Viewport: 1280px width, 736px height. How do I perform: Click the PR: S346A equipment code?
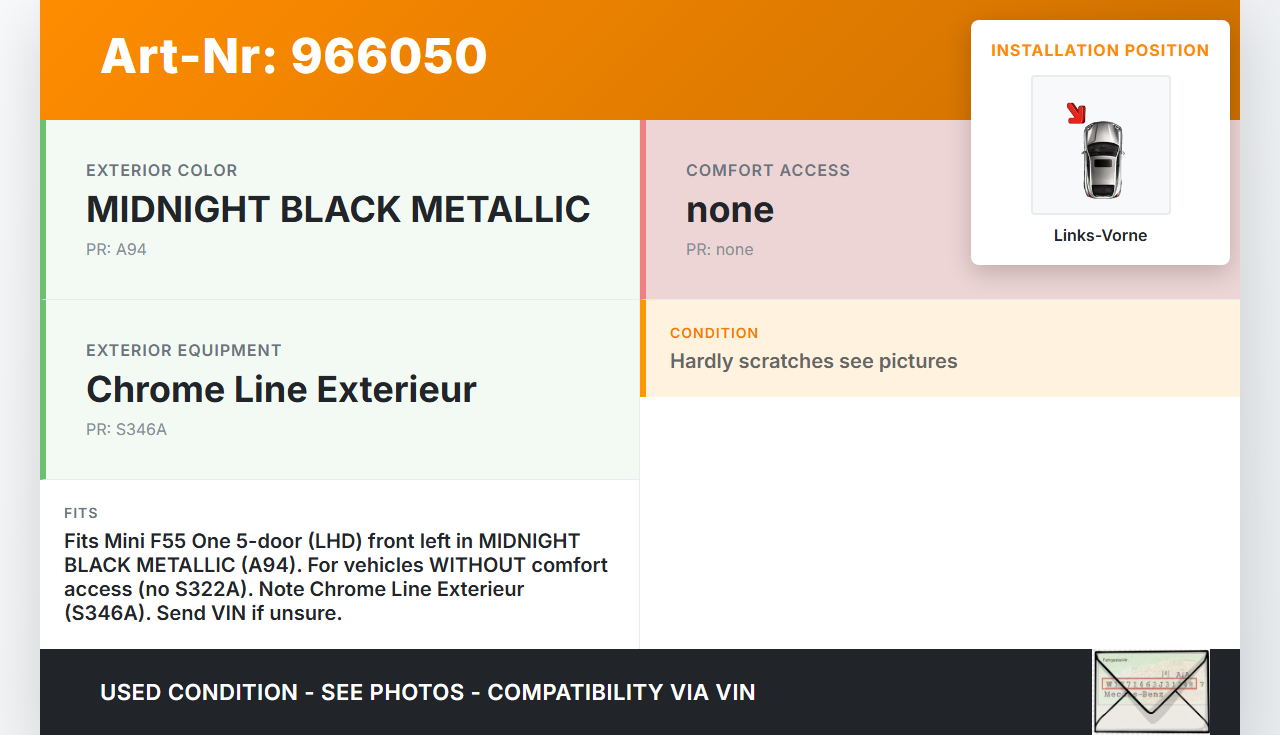(126, 430)
